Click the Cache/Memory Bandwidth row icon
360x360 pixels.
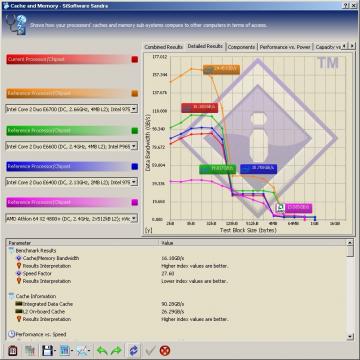point(19,258)
